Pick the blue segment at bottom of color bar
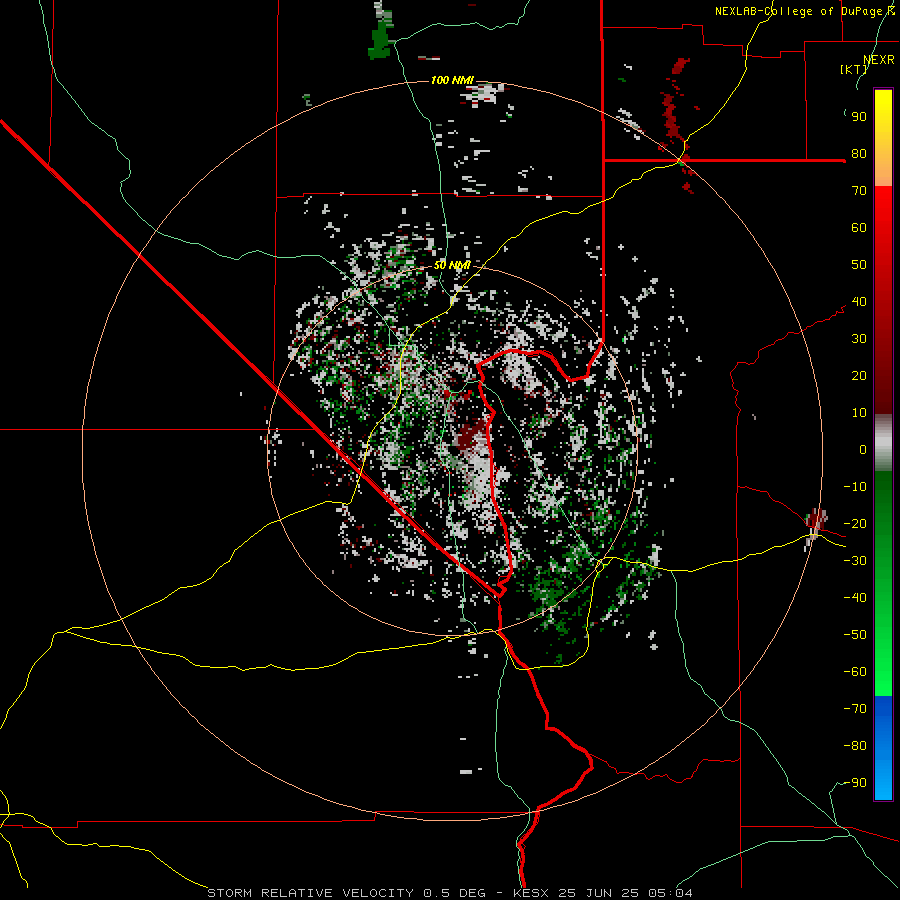Viewport: 900px width, 900px height. point(883,748)
